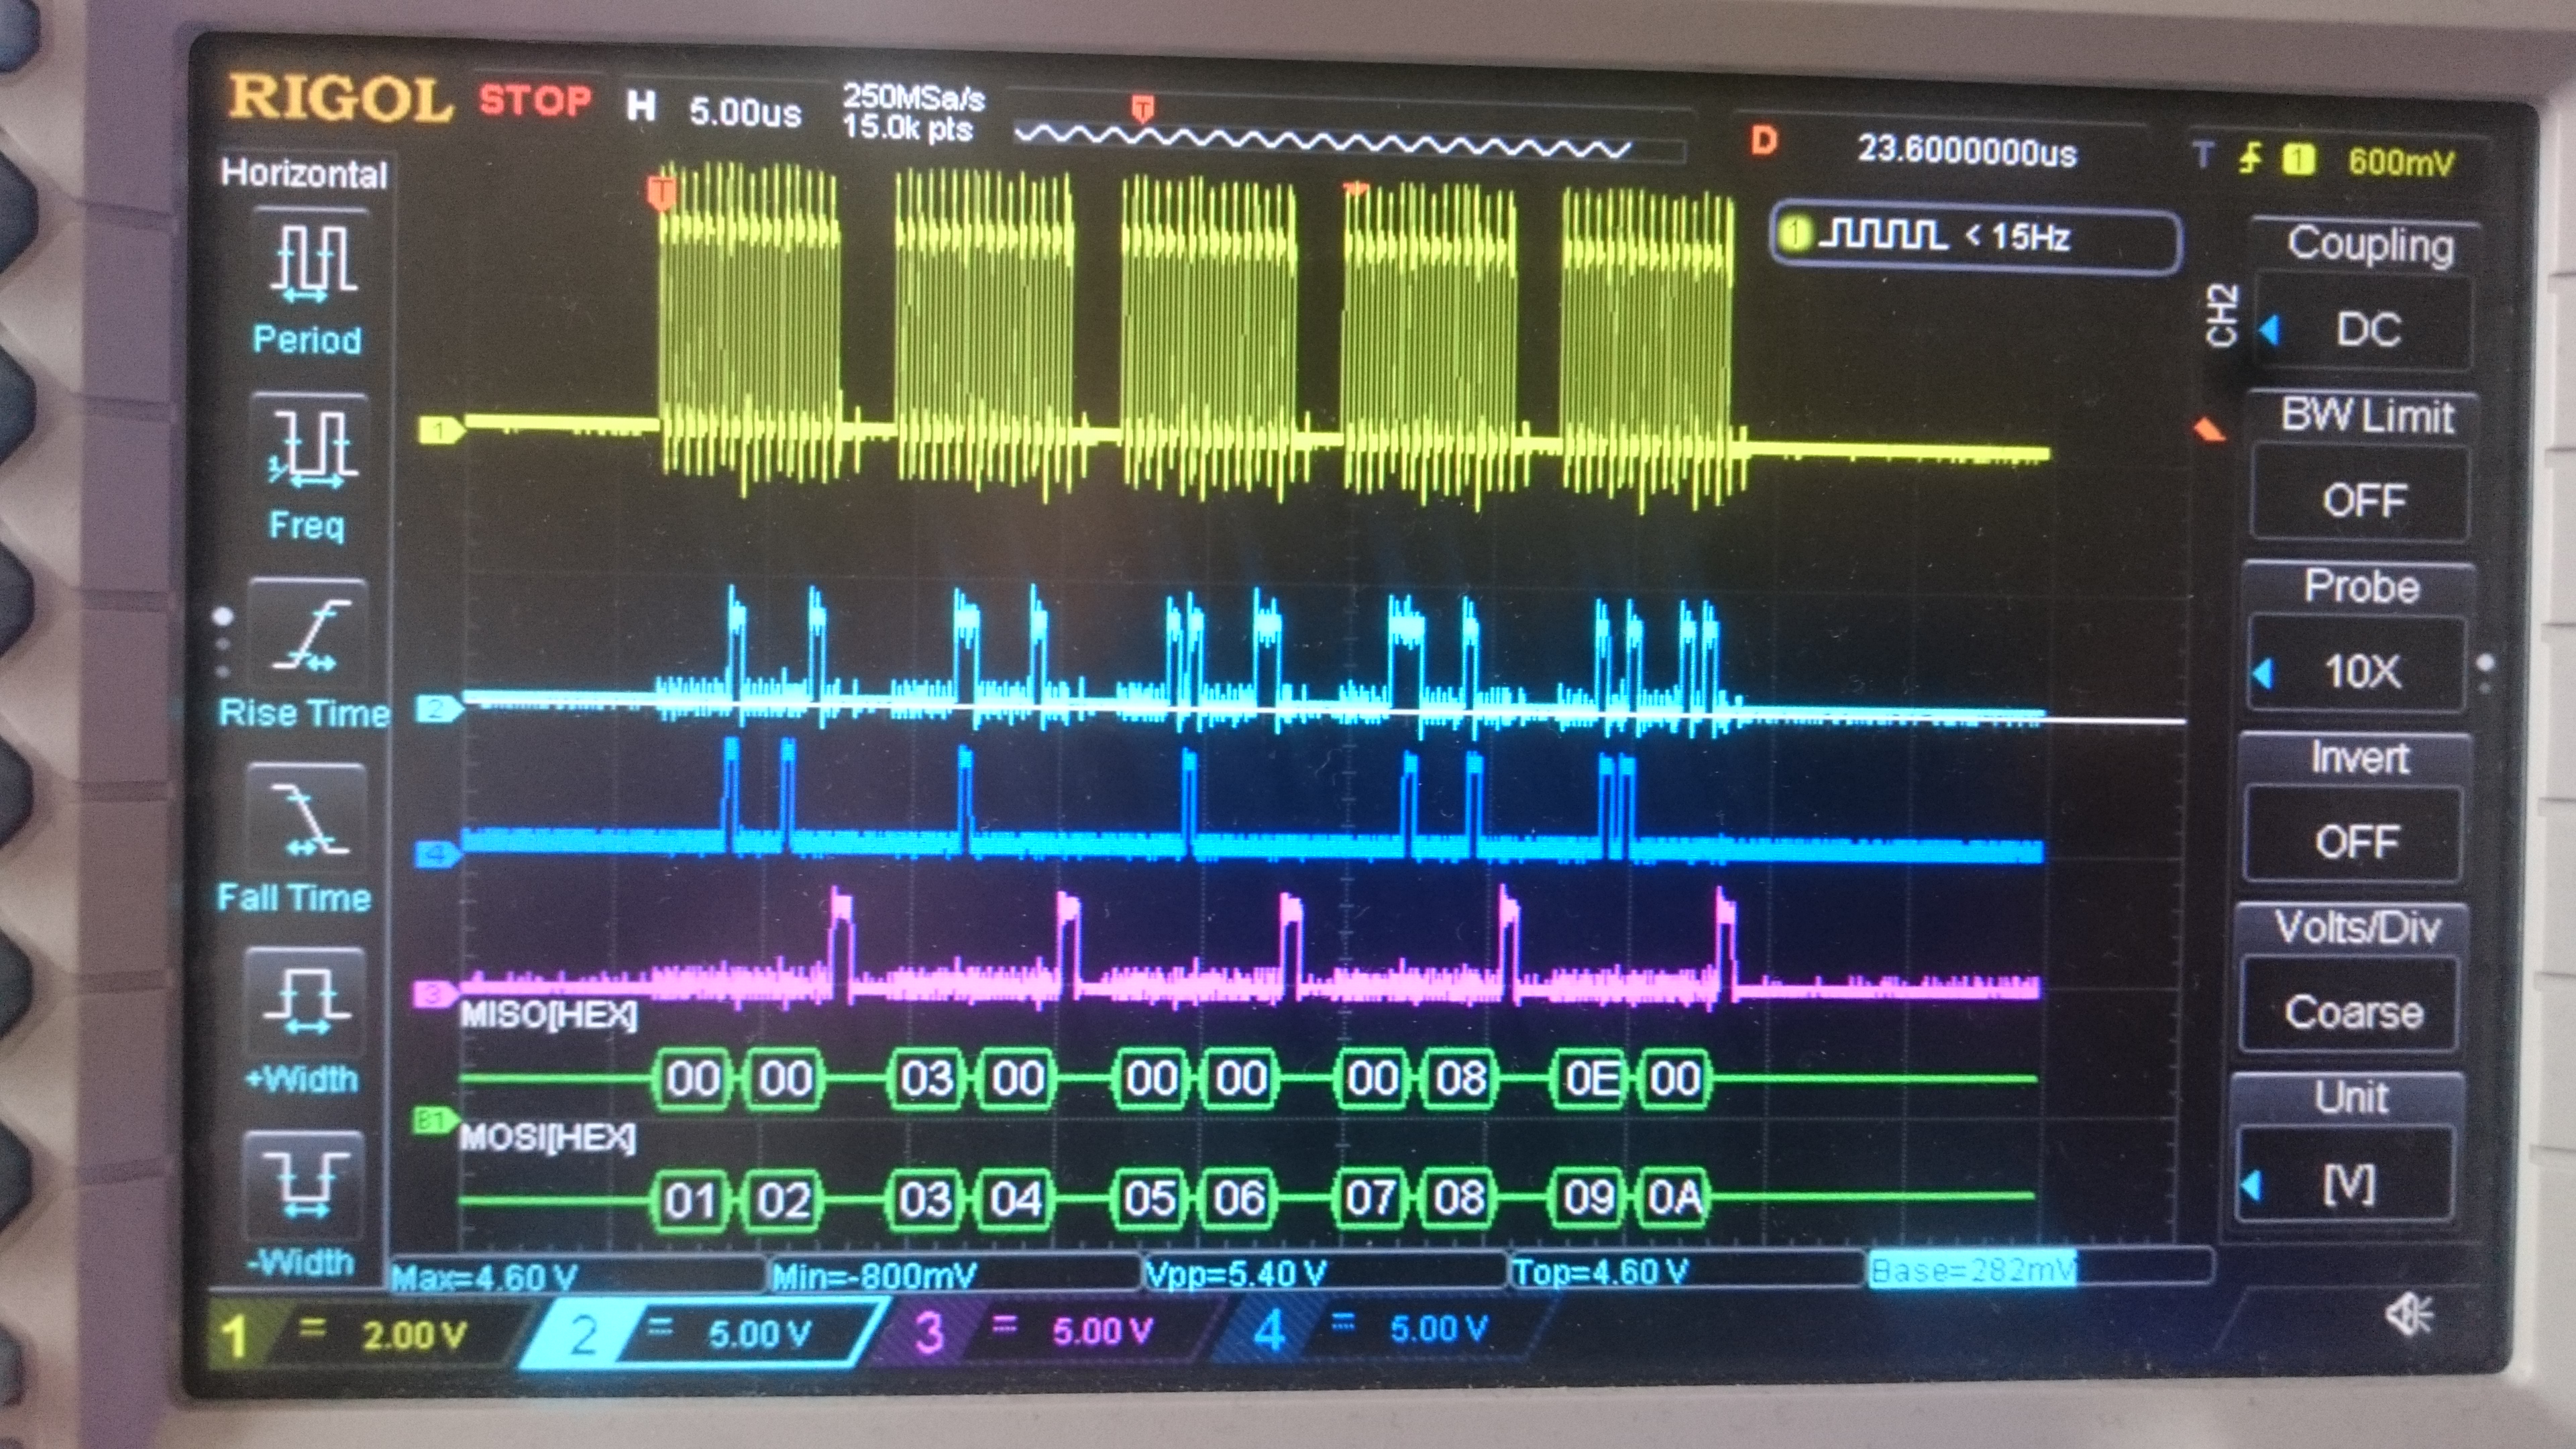Toggle the BW Limit OFF setting

pos(2362,499)
